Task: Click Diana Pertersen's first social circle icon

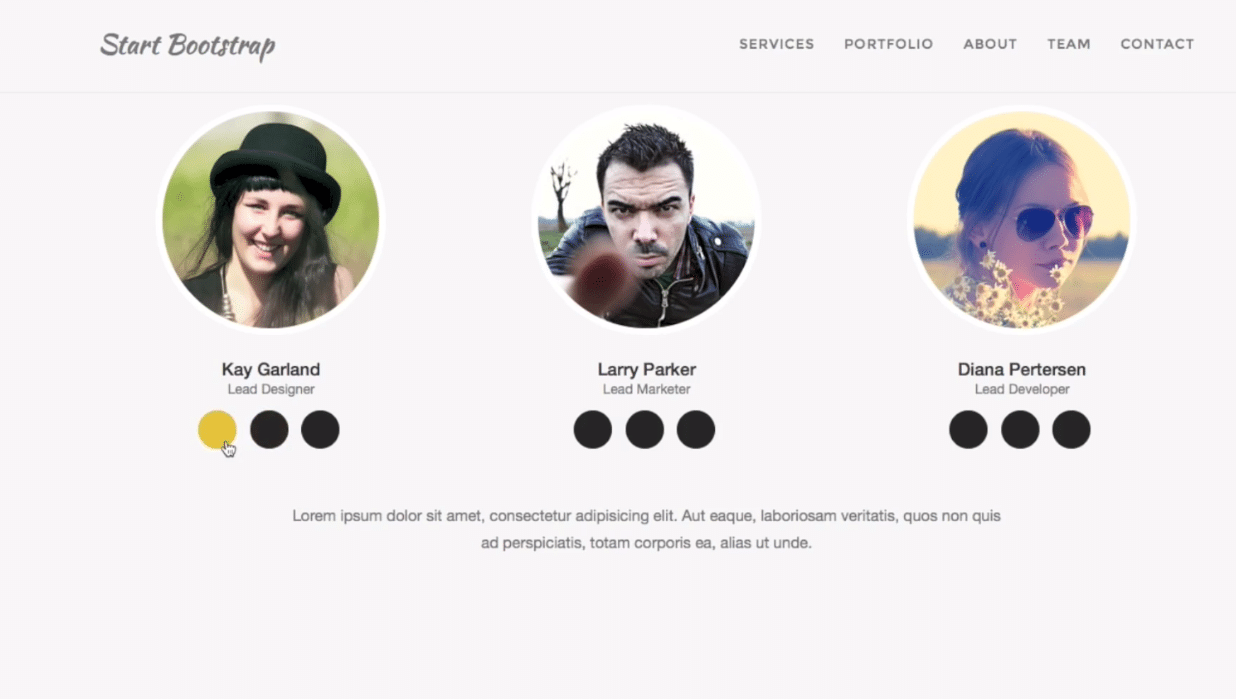Action: [968, 430]
